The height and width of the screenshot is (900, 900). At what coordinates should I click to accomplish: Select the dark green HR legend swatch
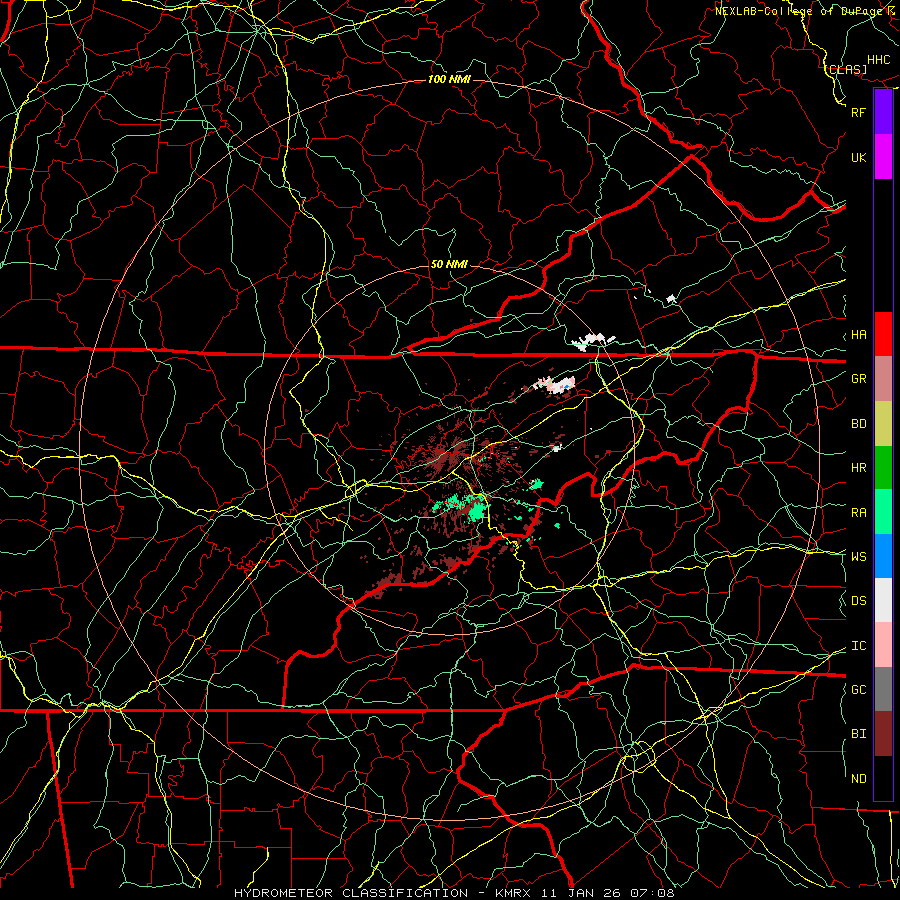tap(883, 468)
